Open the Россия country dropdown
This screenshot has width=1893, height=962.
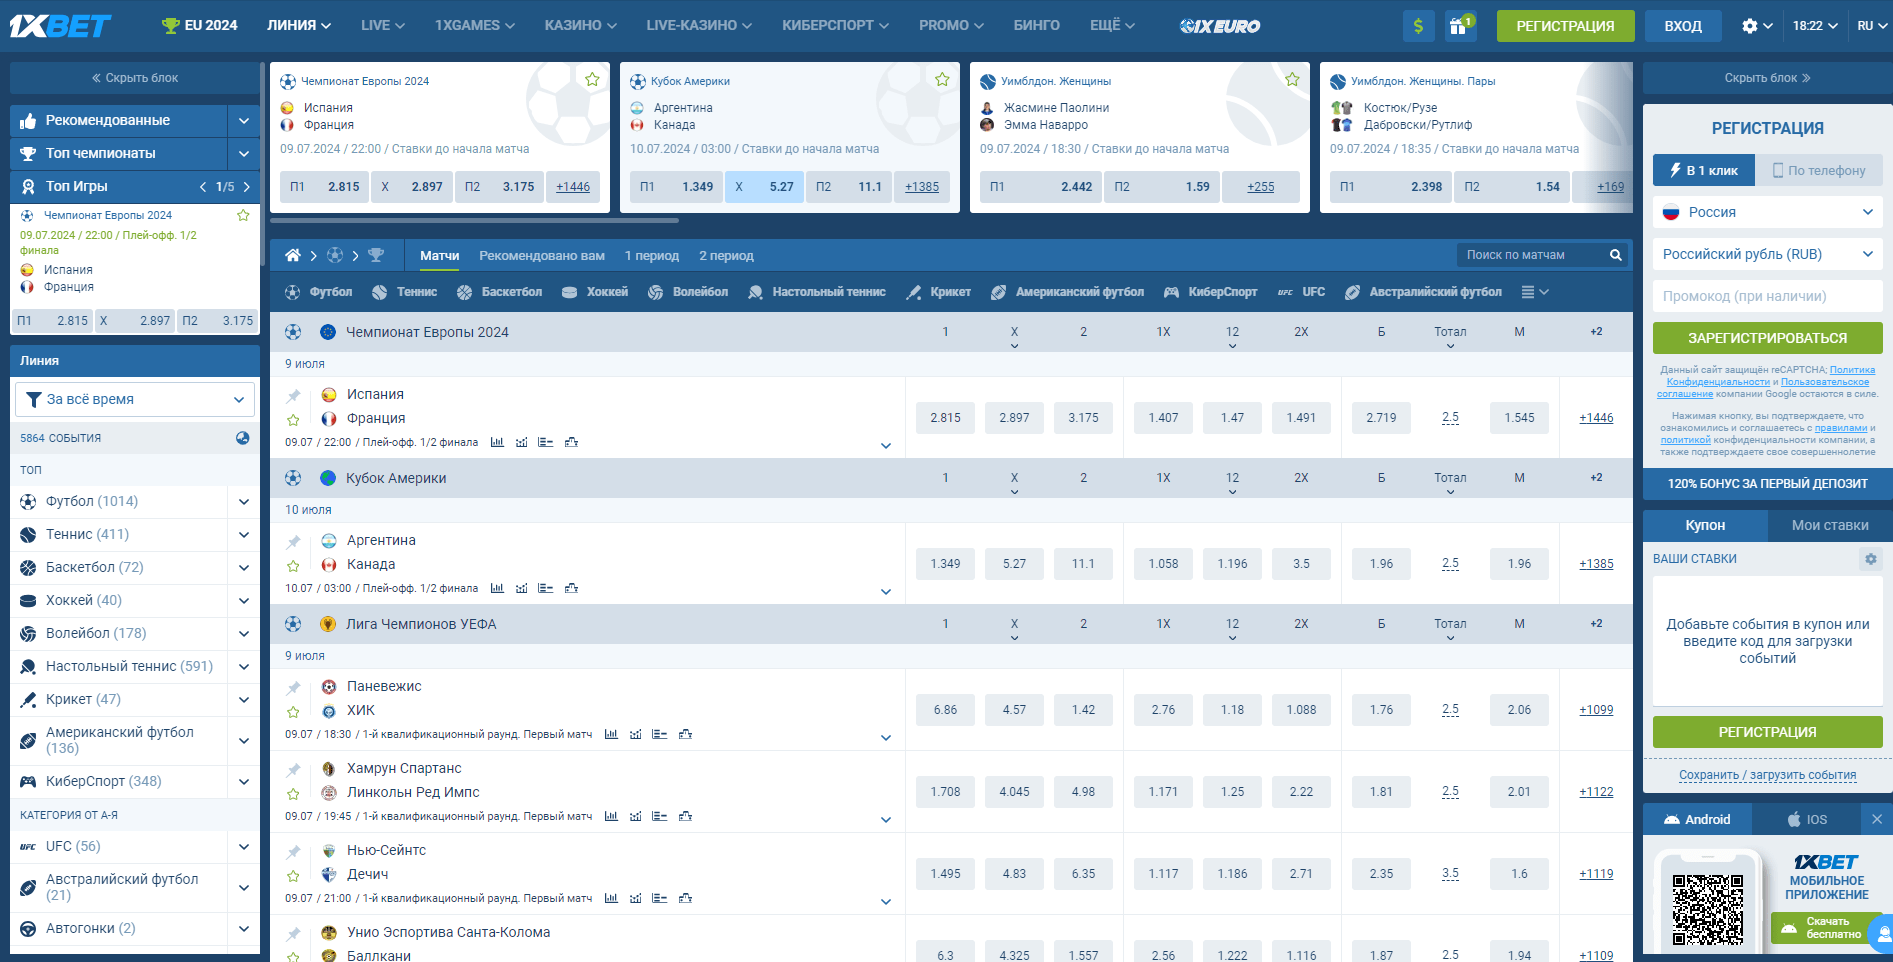[1767, 212]
